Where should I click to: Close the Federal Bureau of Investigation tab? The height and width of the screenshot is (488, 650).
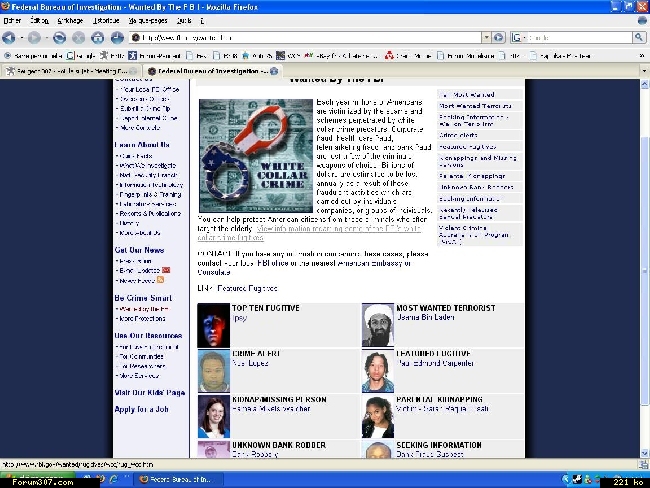[x=274, y=71]
